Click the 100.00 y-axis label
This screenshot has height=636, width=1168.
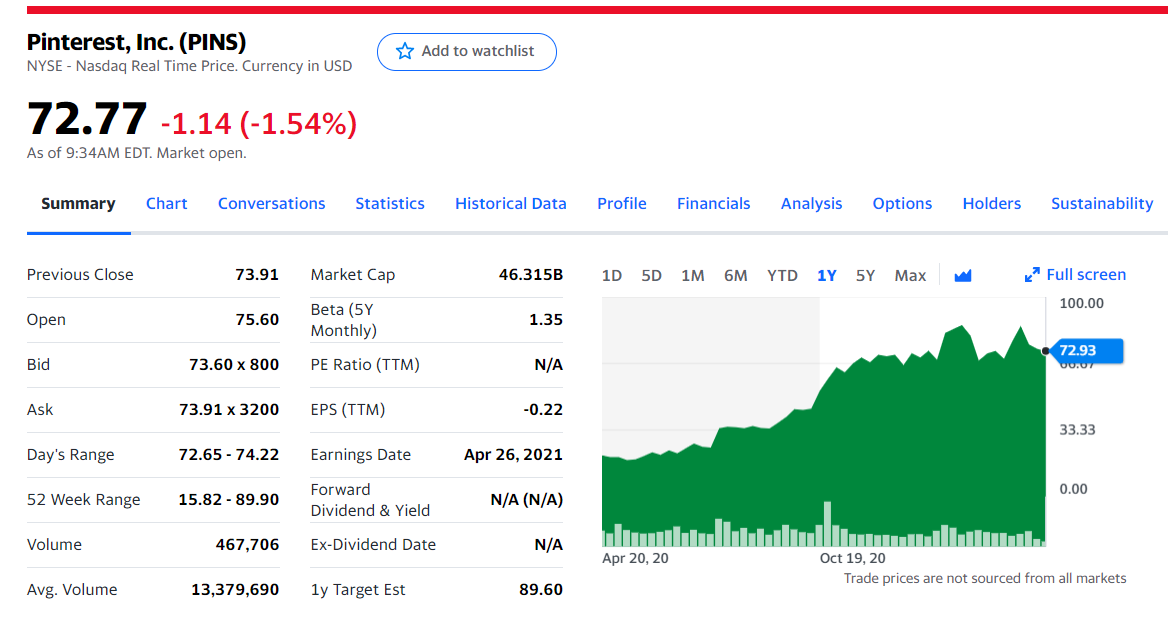[1082, 303]
